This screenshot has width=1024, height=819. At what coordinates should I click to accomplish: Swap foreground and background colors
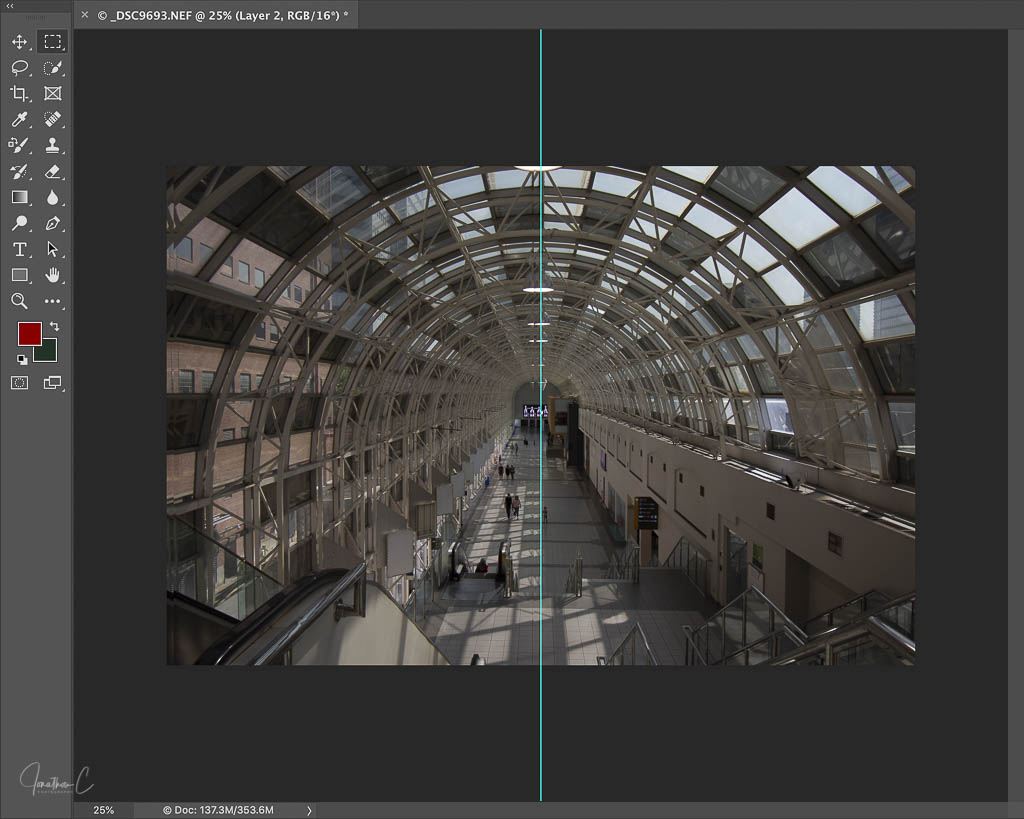54,327
